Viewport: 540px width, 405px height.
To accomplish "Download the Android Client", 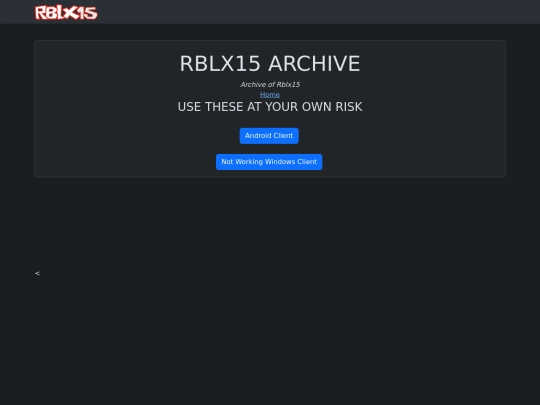I will tap(269, 136).
